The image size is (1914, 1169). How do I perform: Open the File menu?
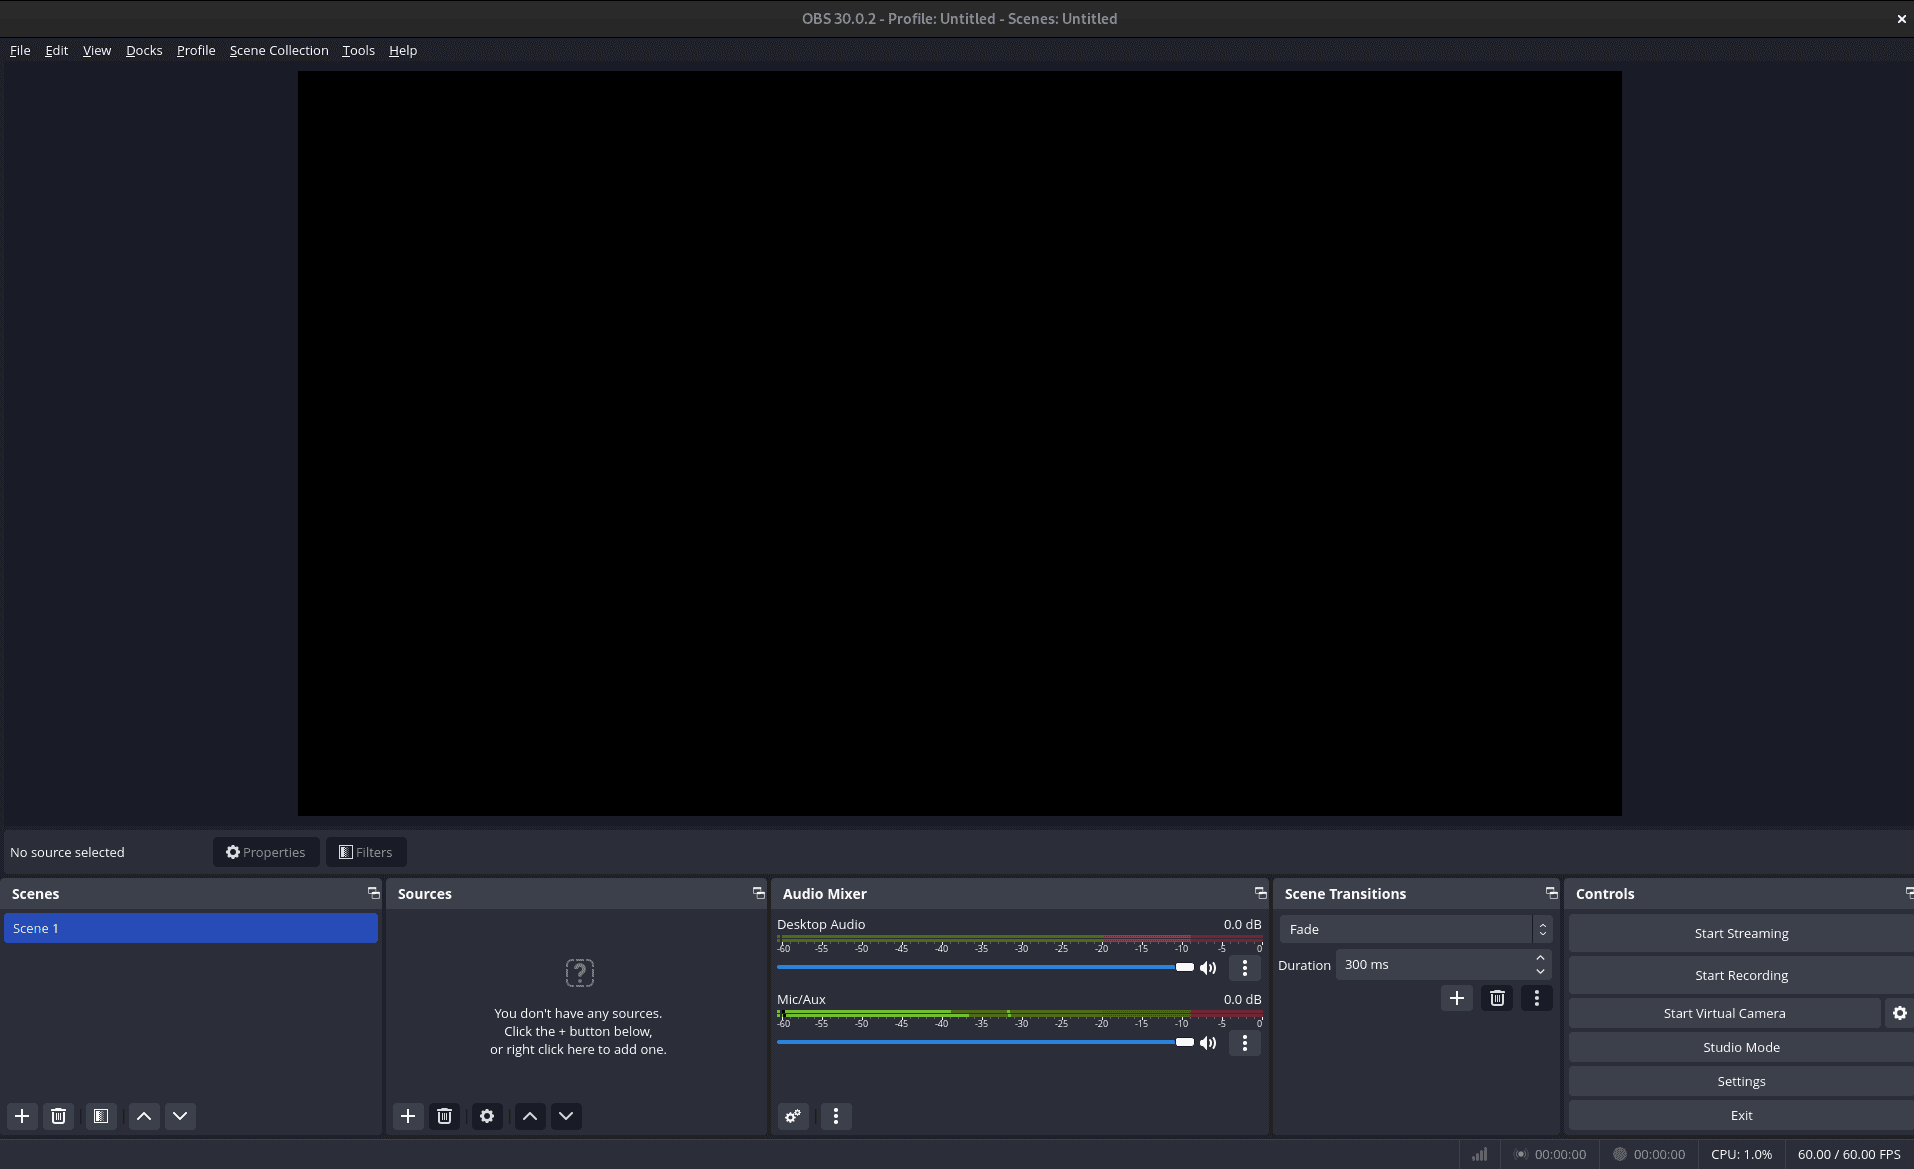click(20, 50)
